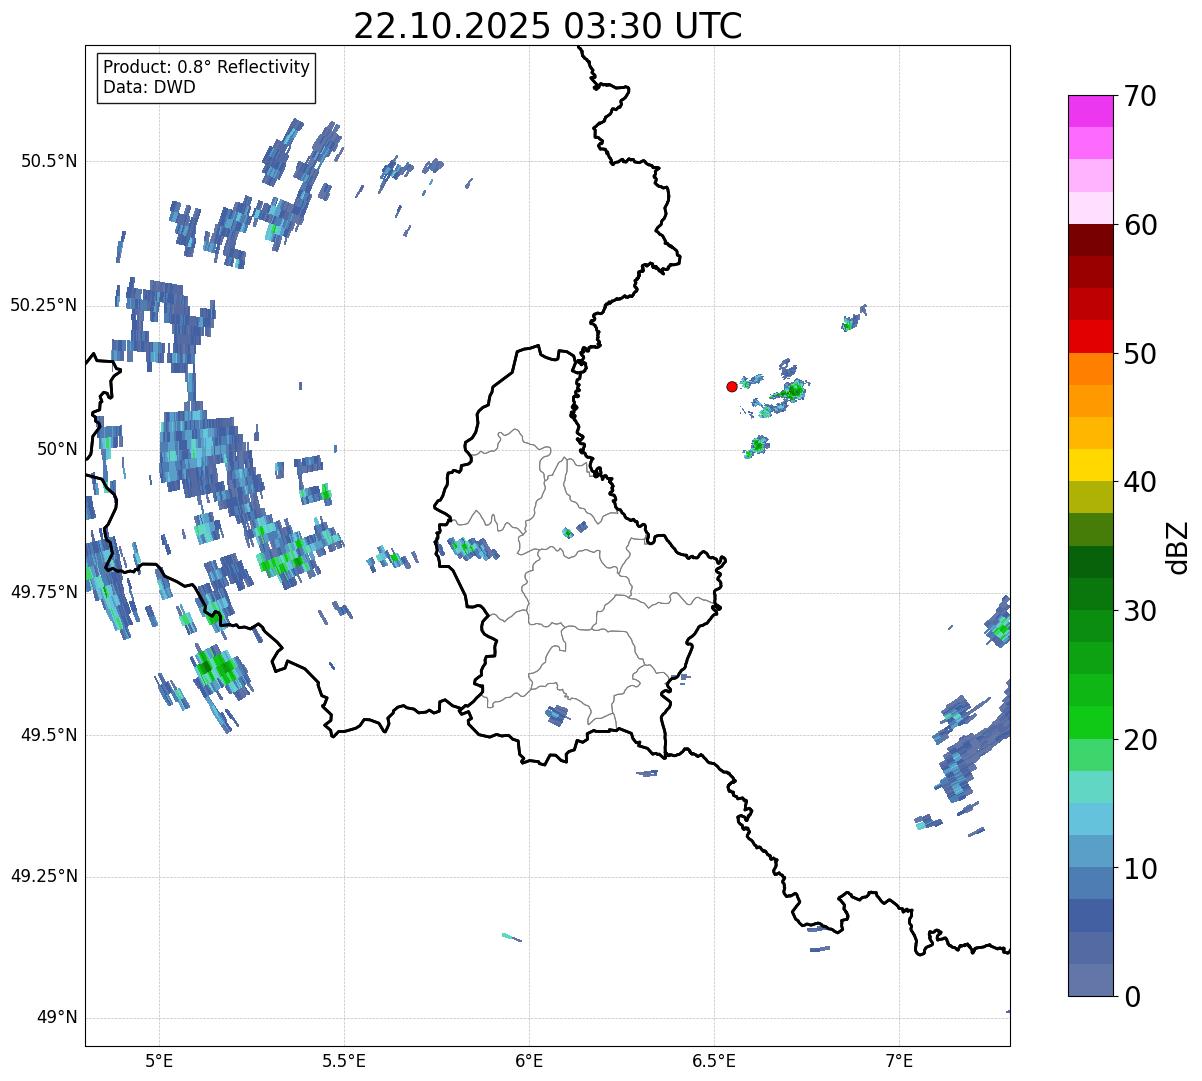Screen dimensions: 1202x1081
Task: Click the latitude label "49.5°N"
Action: click(x=49, y=735)
